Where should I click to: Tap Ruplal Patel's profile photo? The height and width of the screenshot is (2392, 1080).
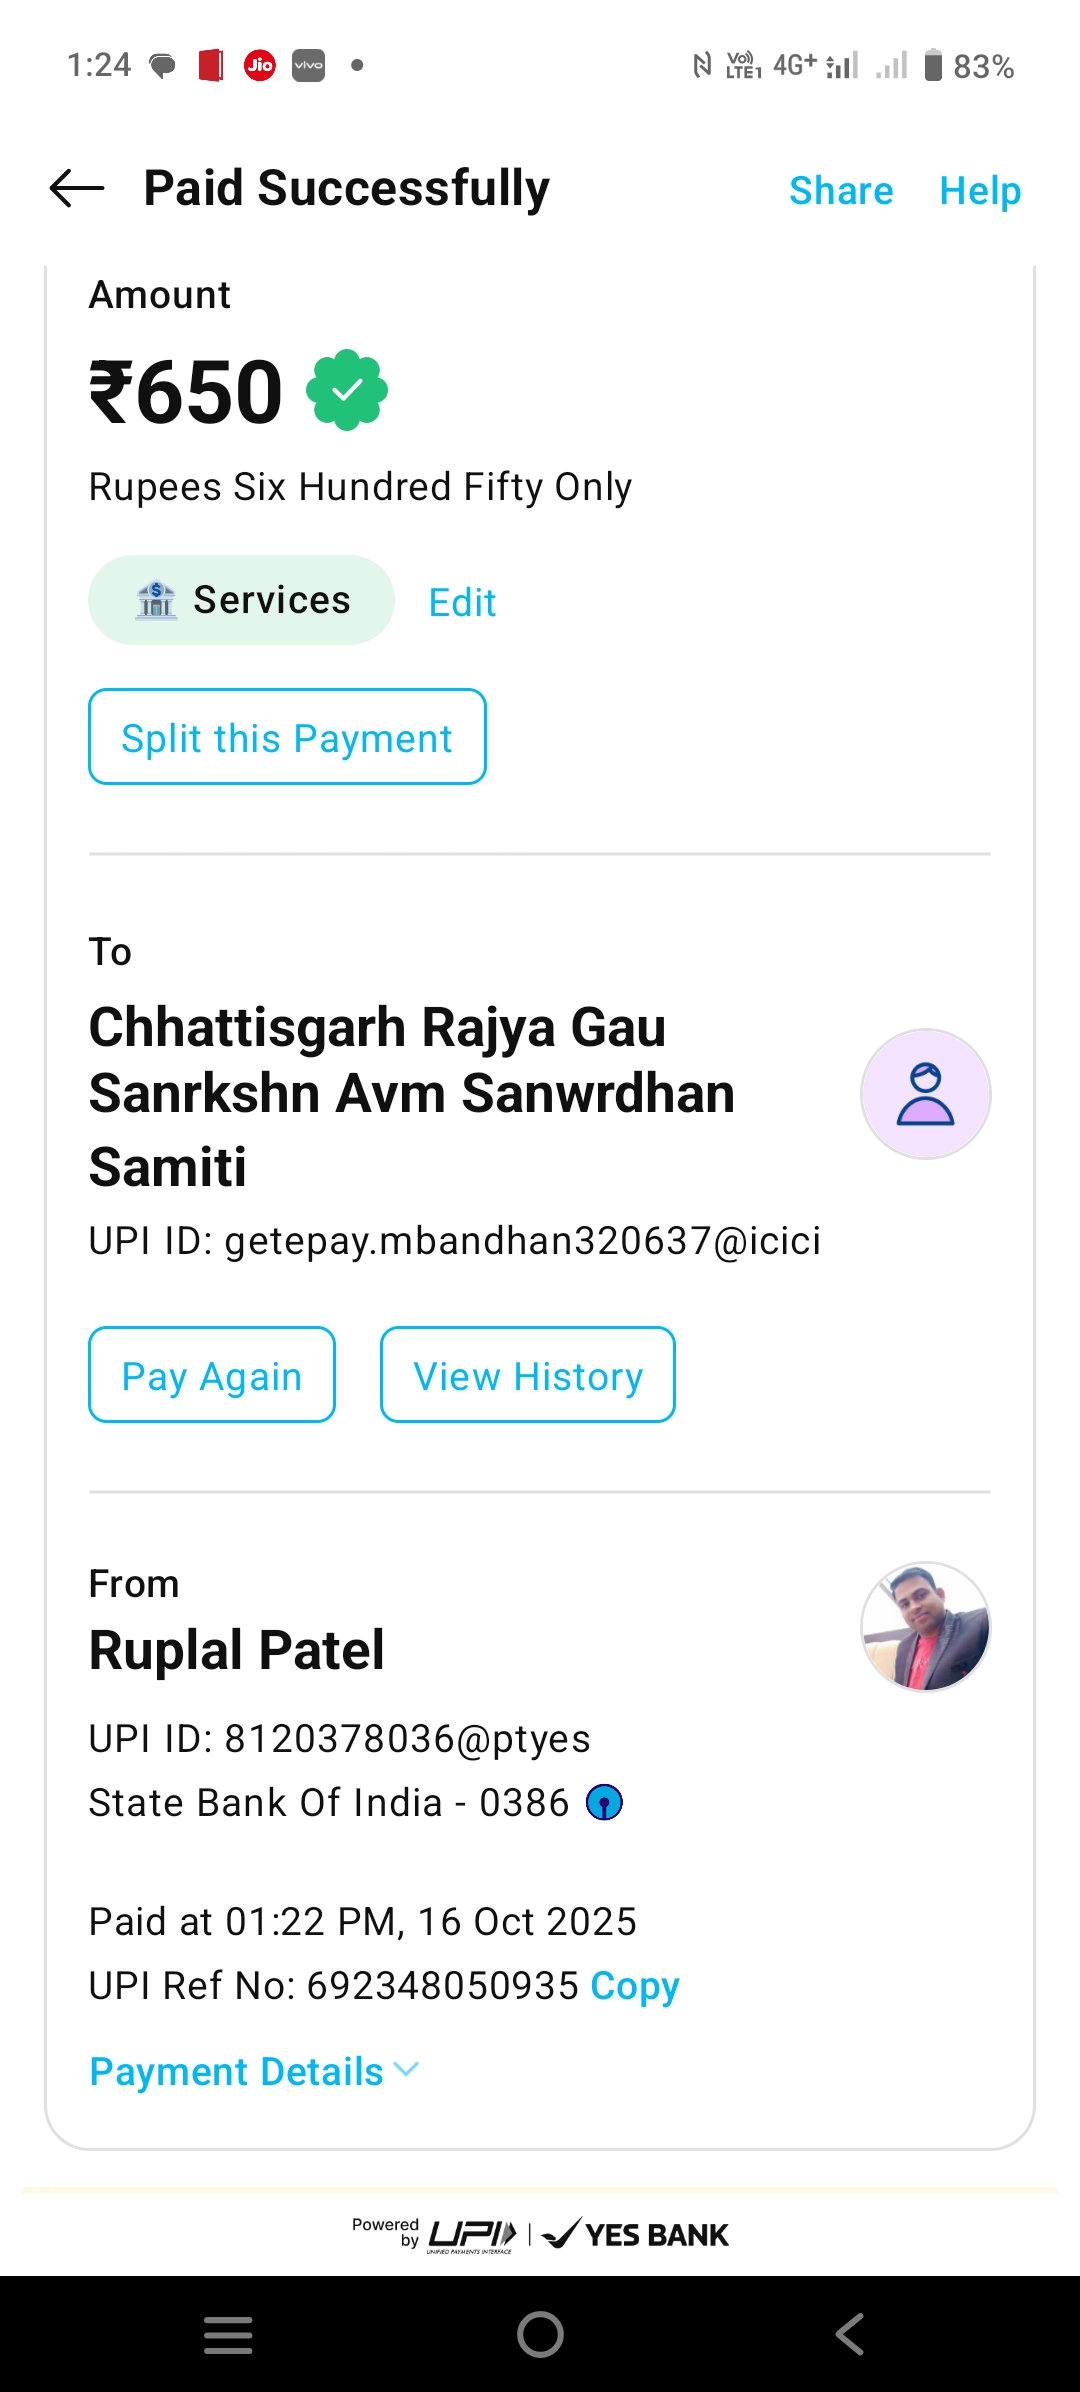(925, 1627)
